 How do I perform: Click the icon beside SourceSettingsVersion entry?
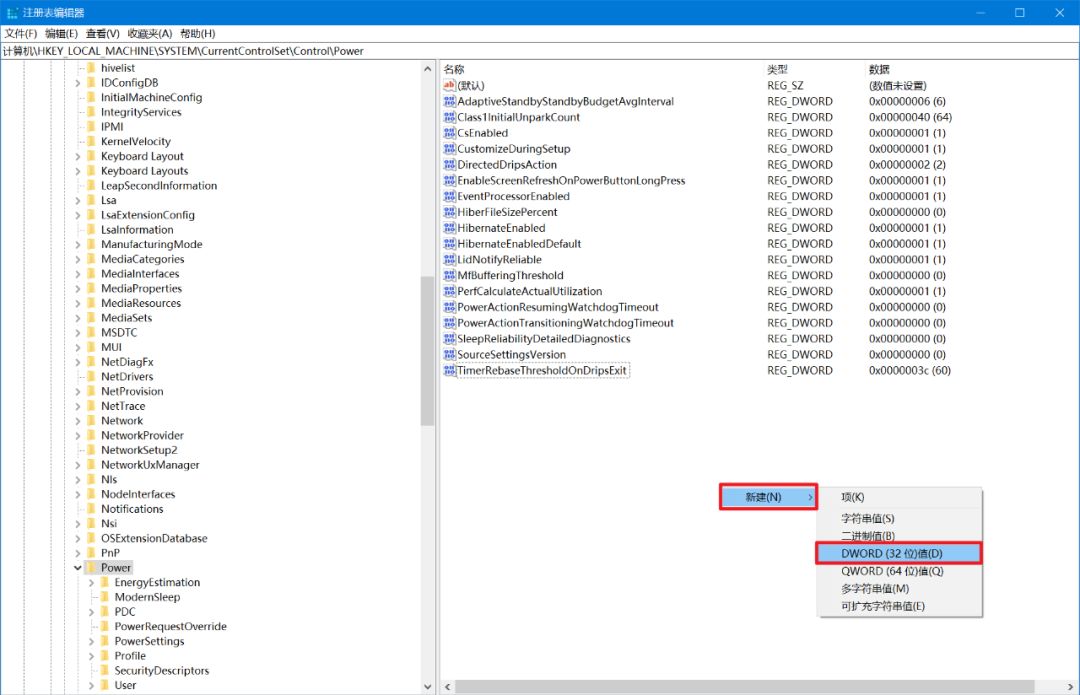pos(449,355)
